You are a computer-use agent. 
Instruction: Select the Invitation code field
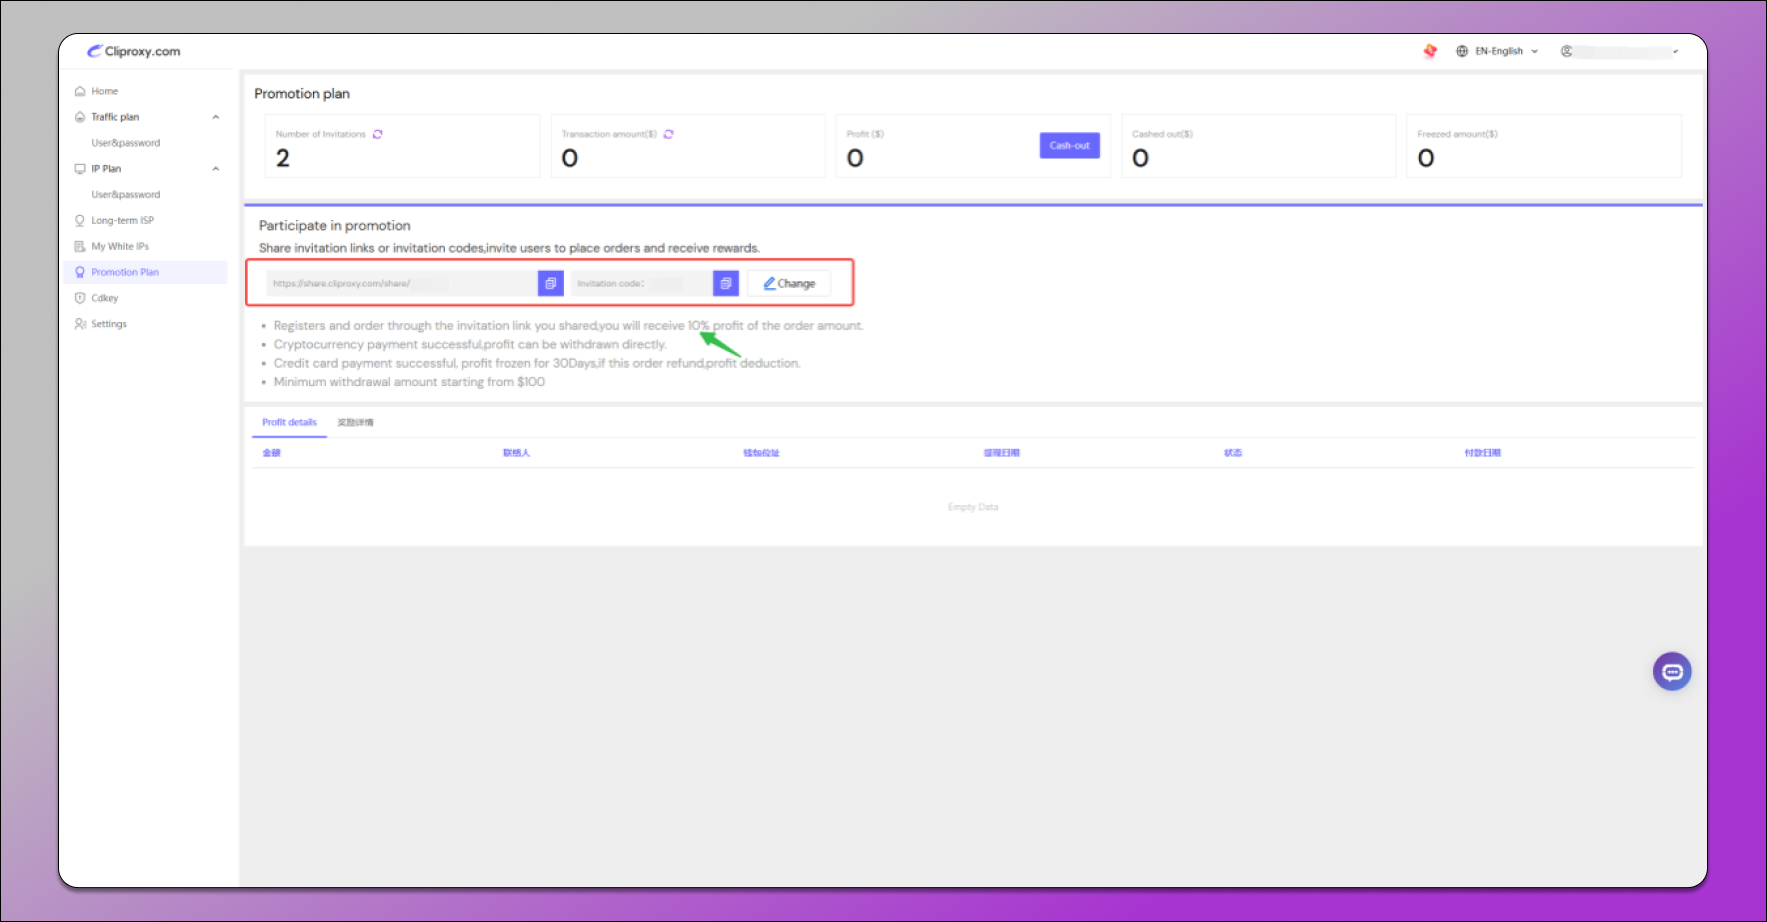click(642, 283)
